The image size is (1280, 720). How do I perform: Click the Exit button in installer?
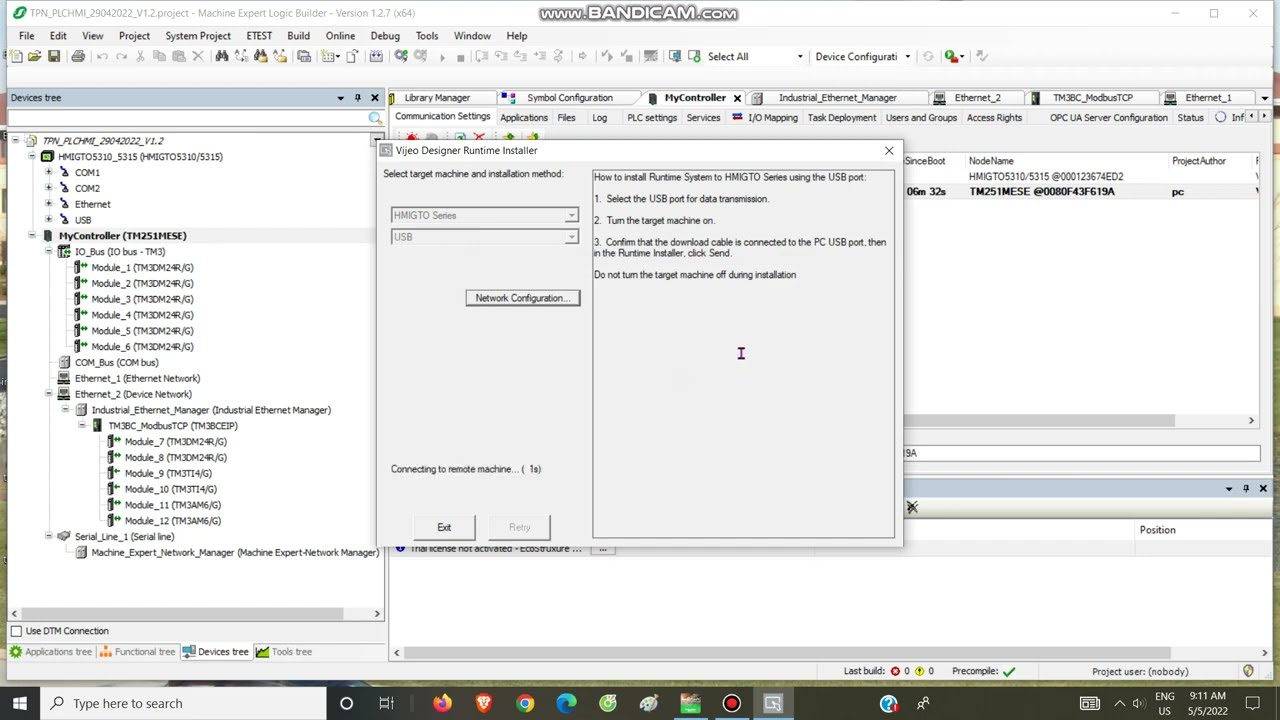[444, 528]
